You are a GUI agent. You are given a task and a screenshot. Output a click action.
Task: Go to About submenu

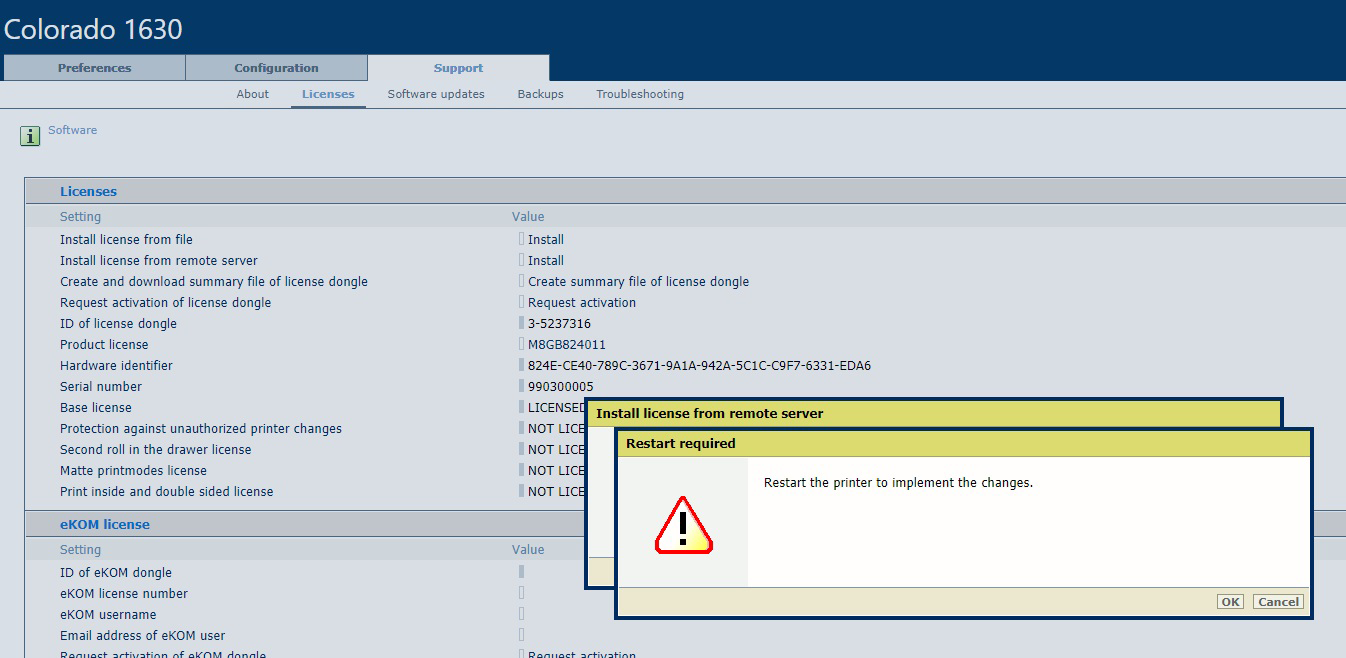[x=253, y=94]
